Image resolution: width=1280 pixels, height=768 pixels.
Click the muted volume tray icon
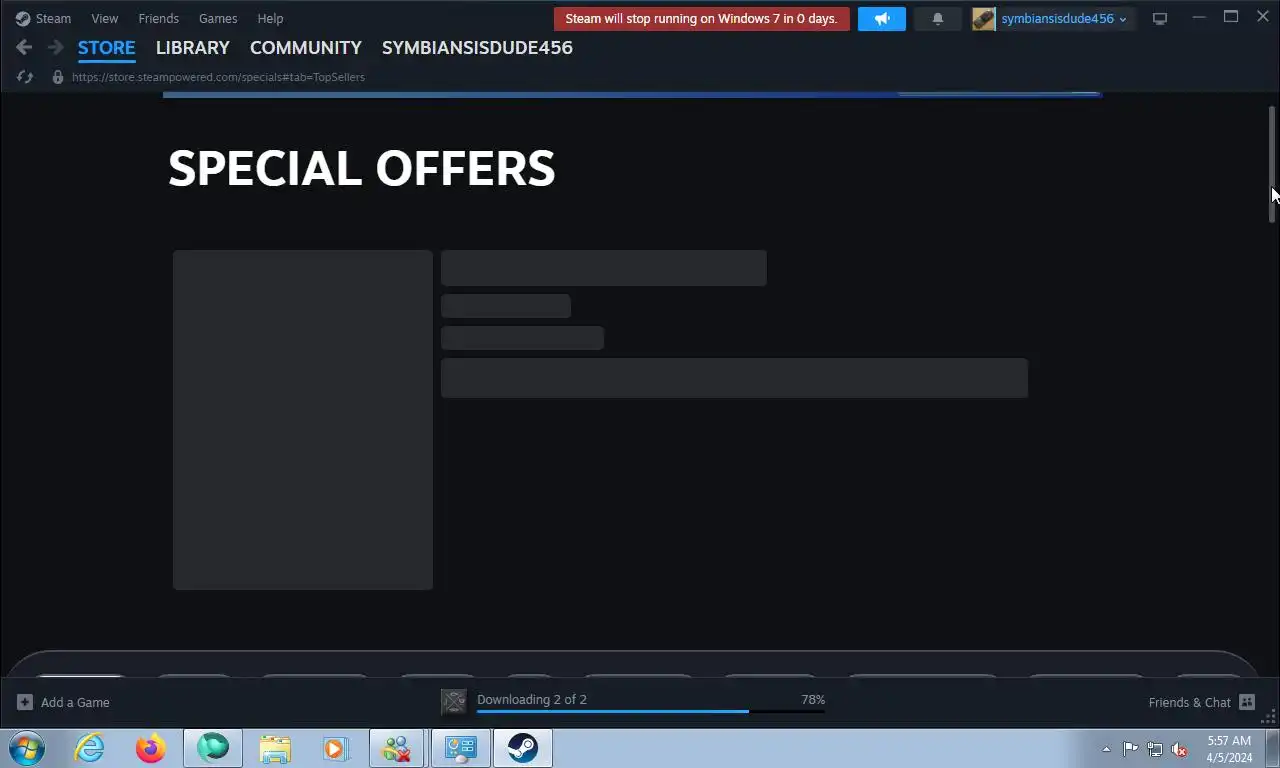[x=1180, y=749]
